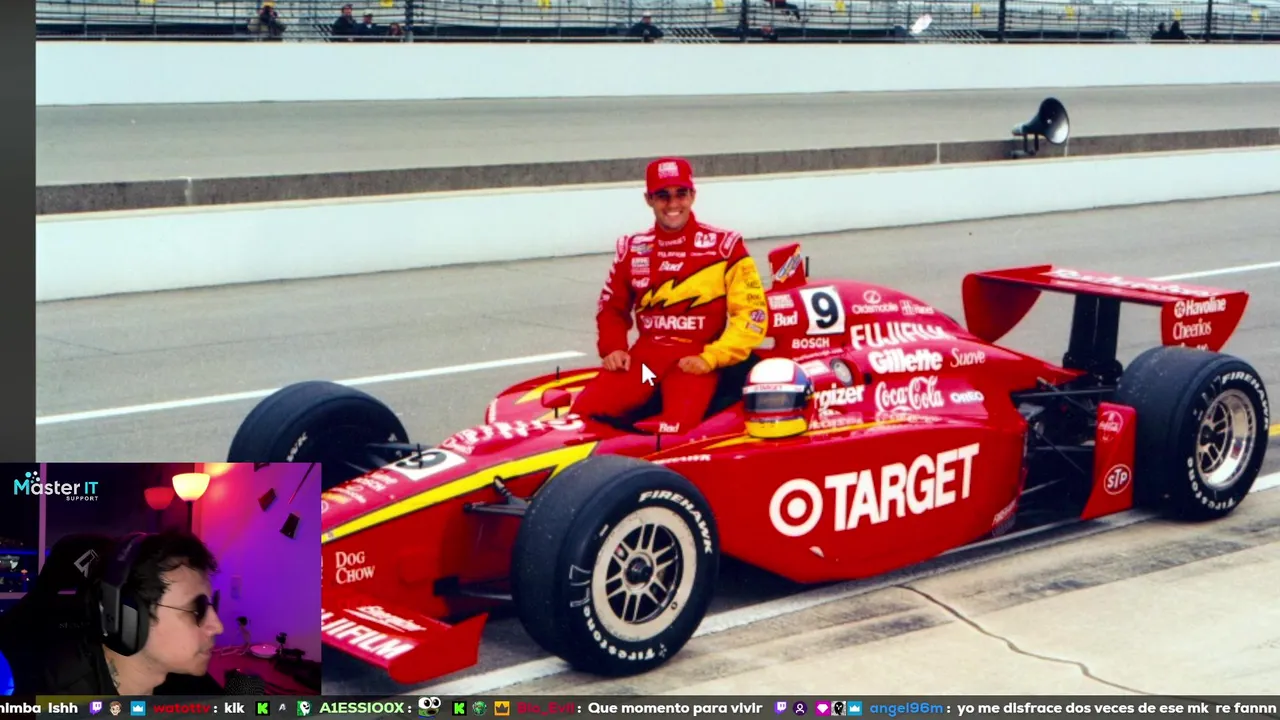Click the pink heart badge before angel96m

[823, 708]
